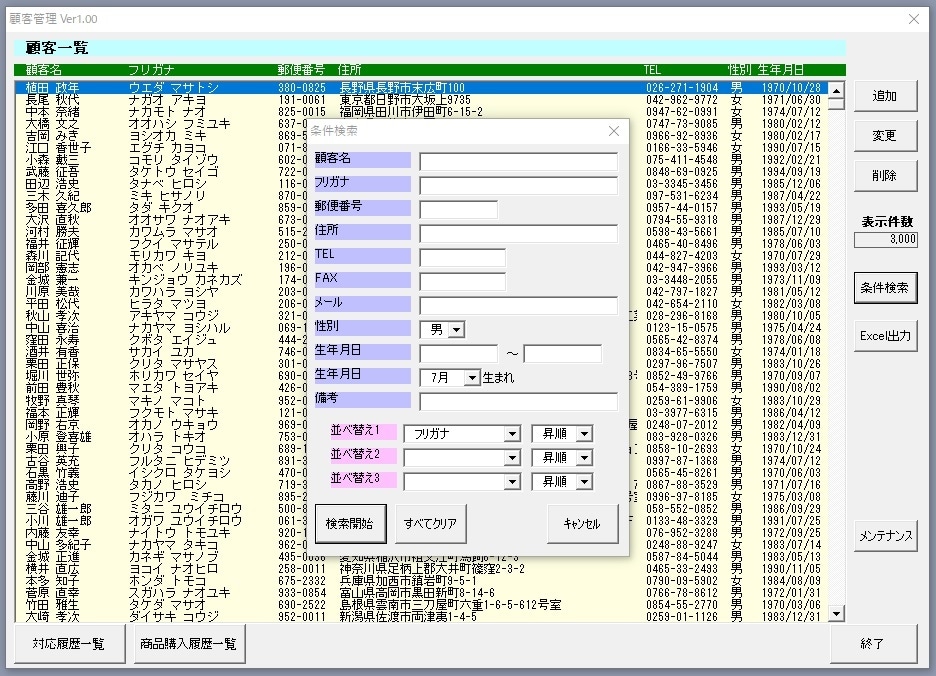Open the 並べ替え1 order dropdown 昇順
The height and width of the screenshot is (676, 936).
coord(584,434)
